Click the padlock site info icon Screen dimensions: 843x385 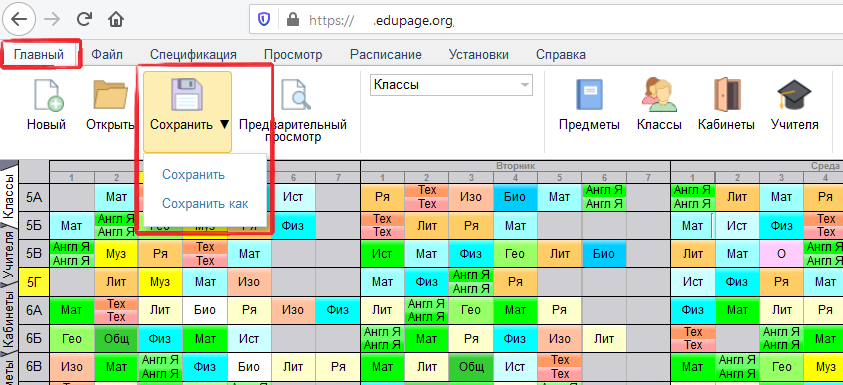coord(292,20)
